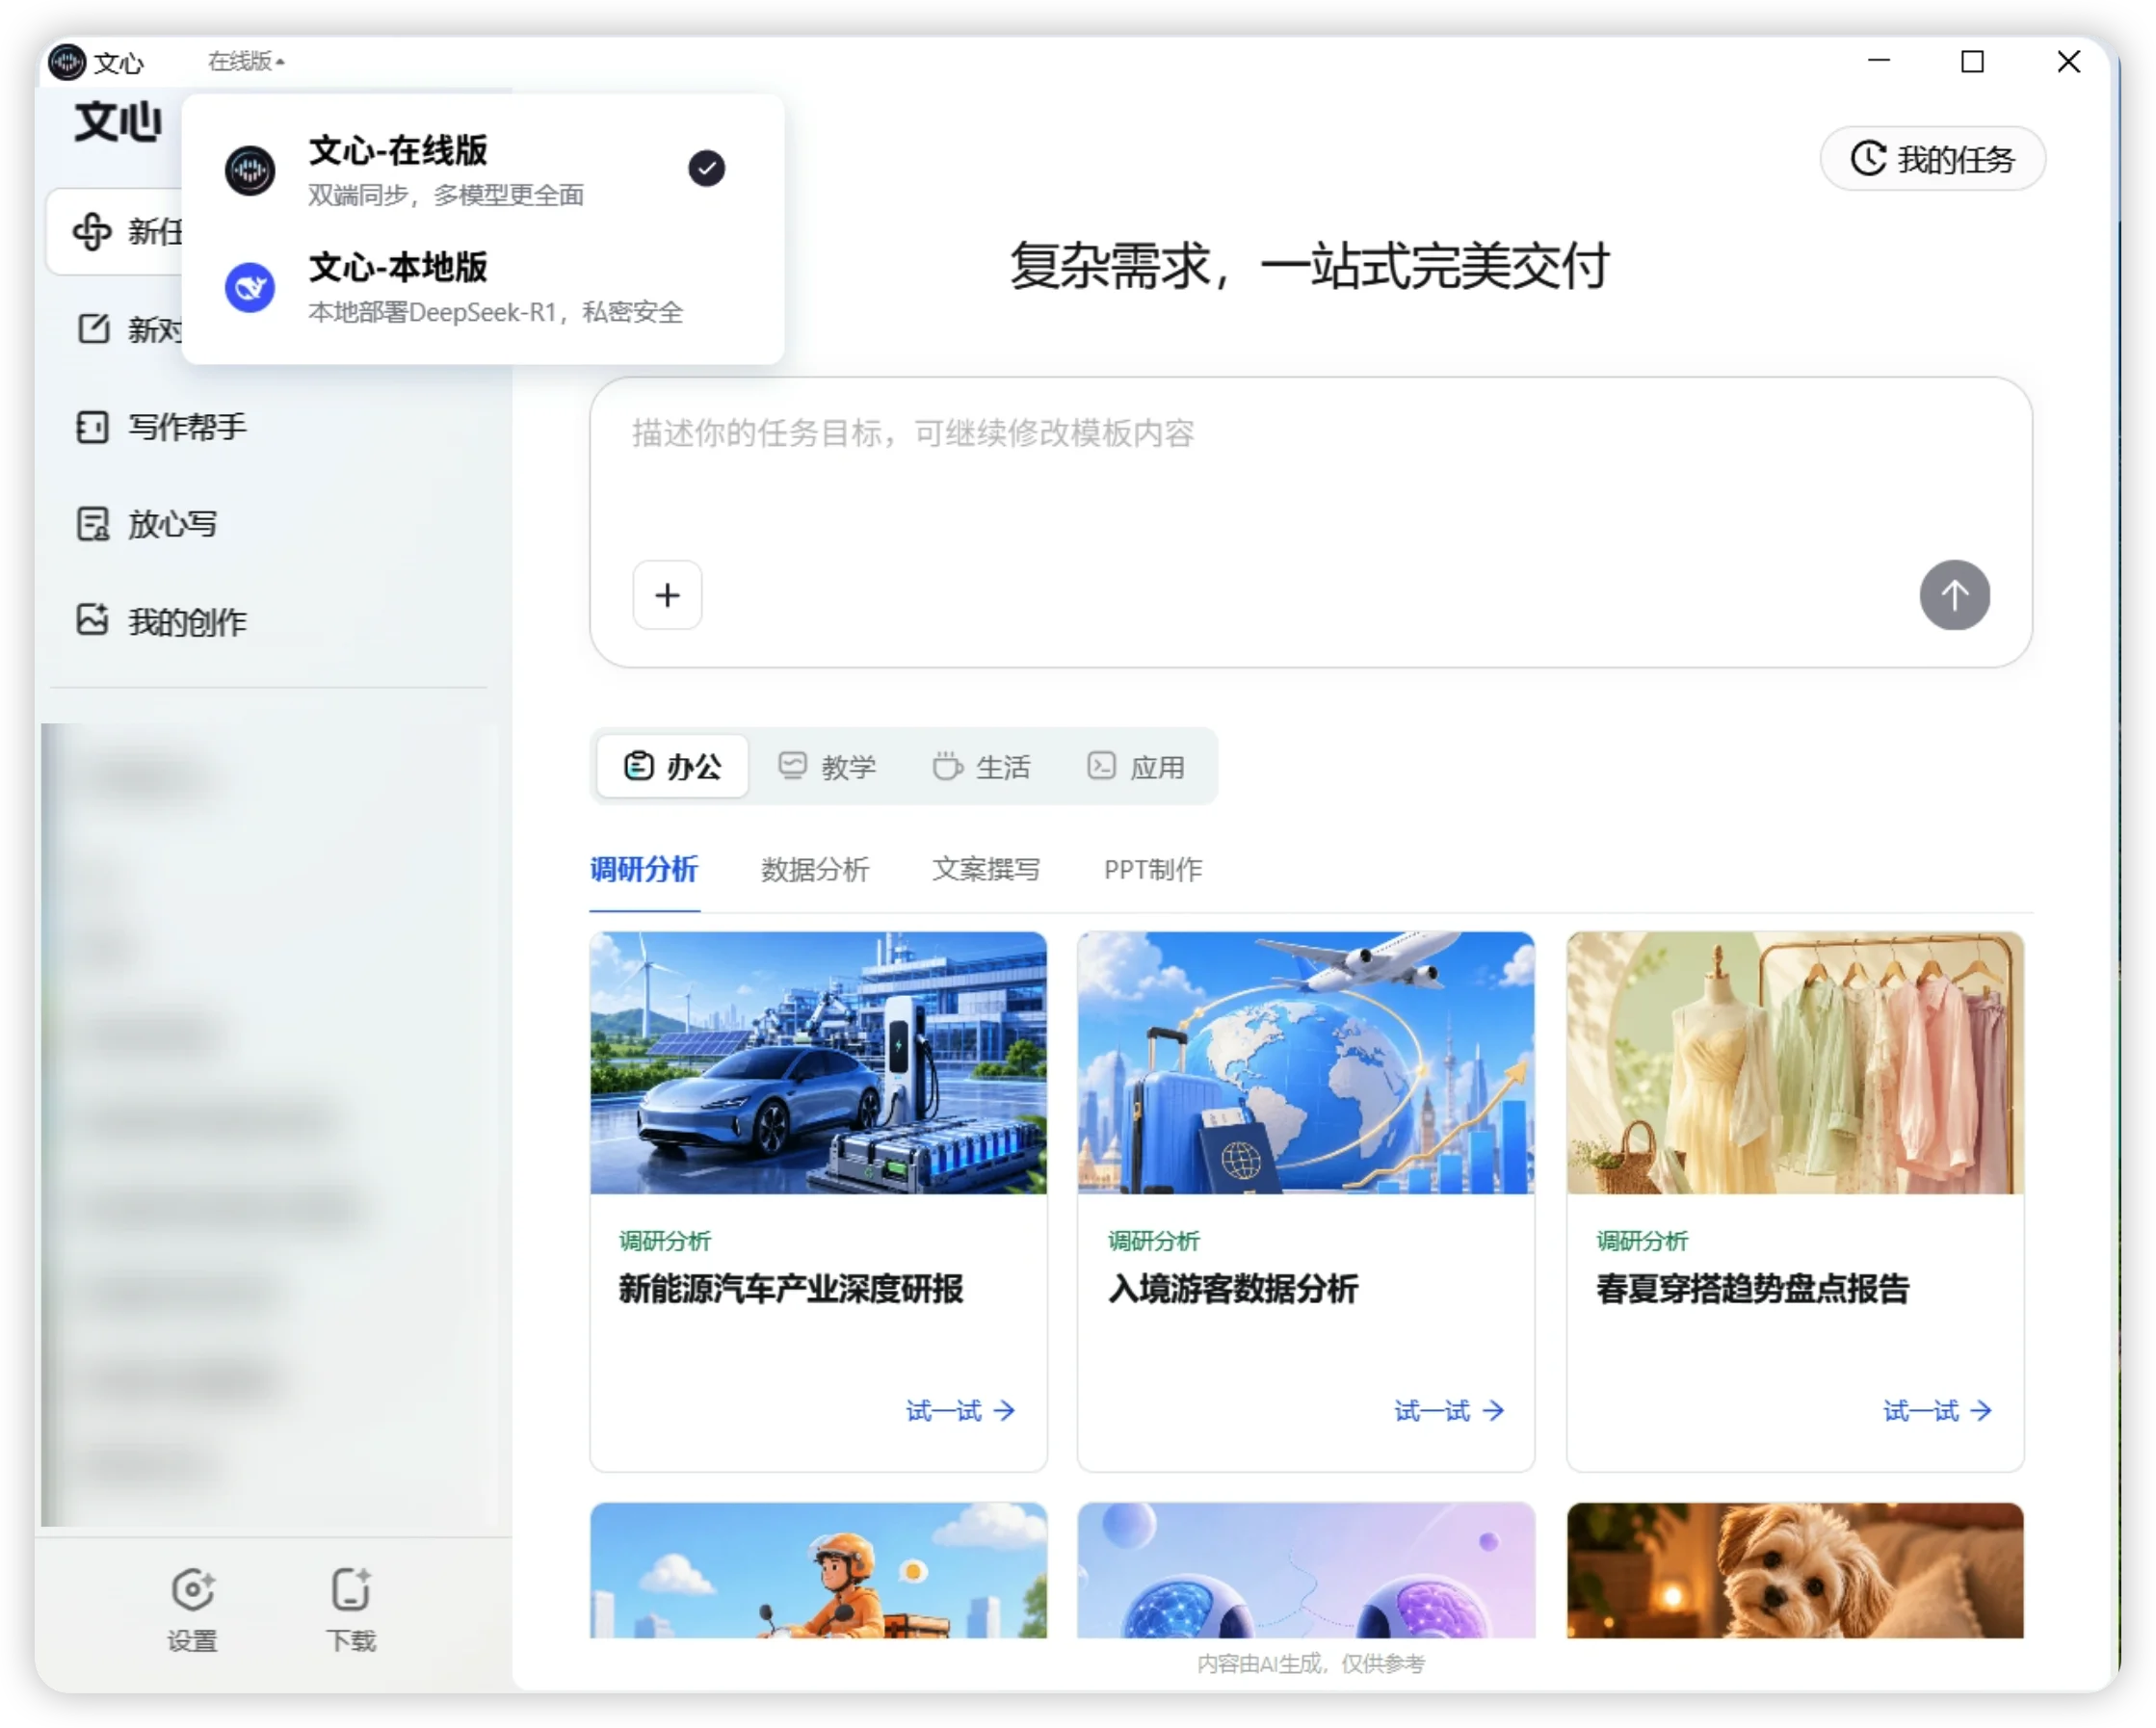Click 试一试 on 春夏穿搭 card
This screenshot has width=2156, height=1728.
pos(1937,1411)
